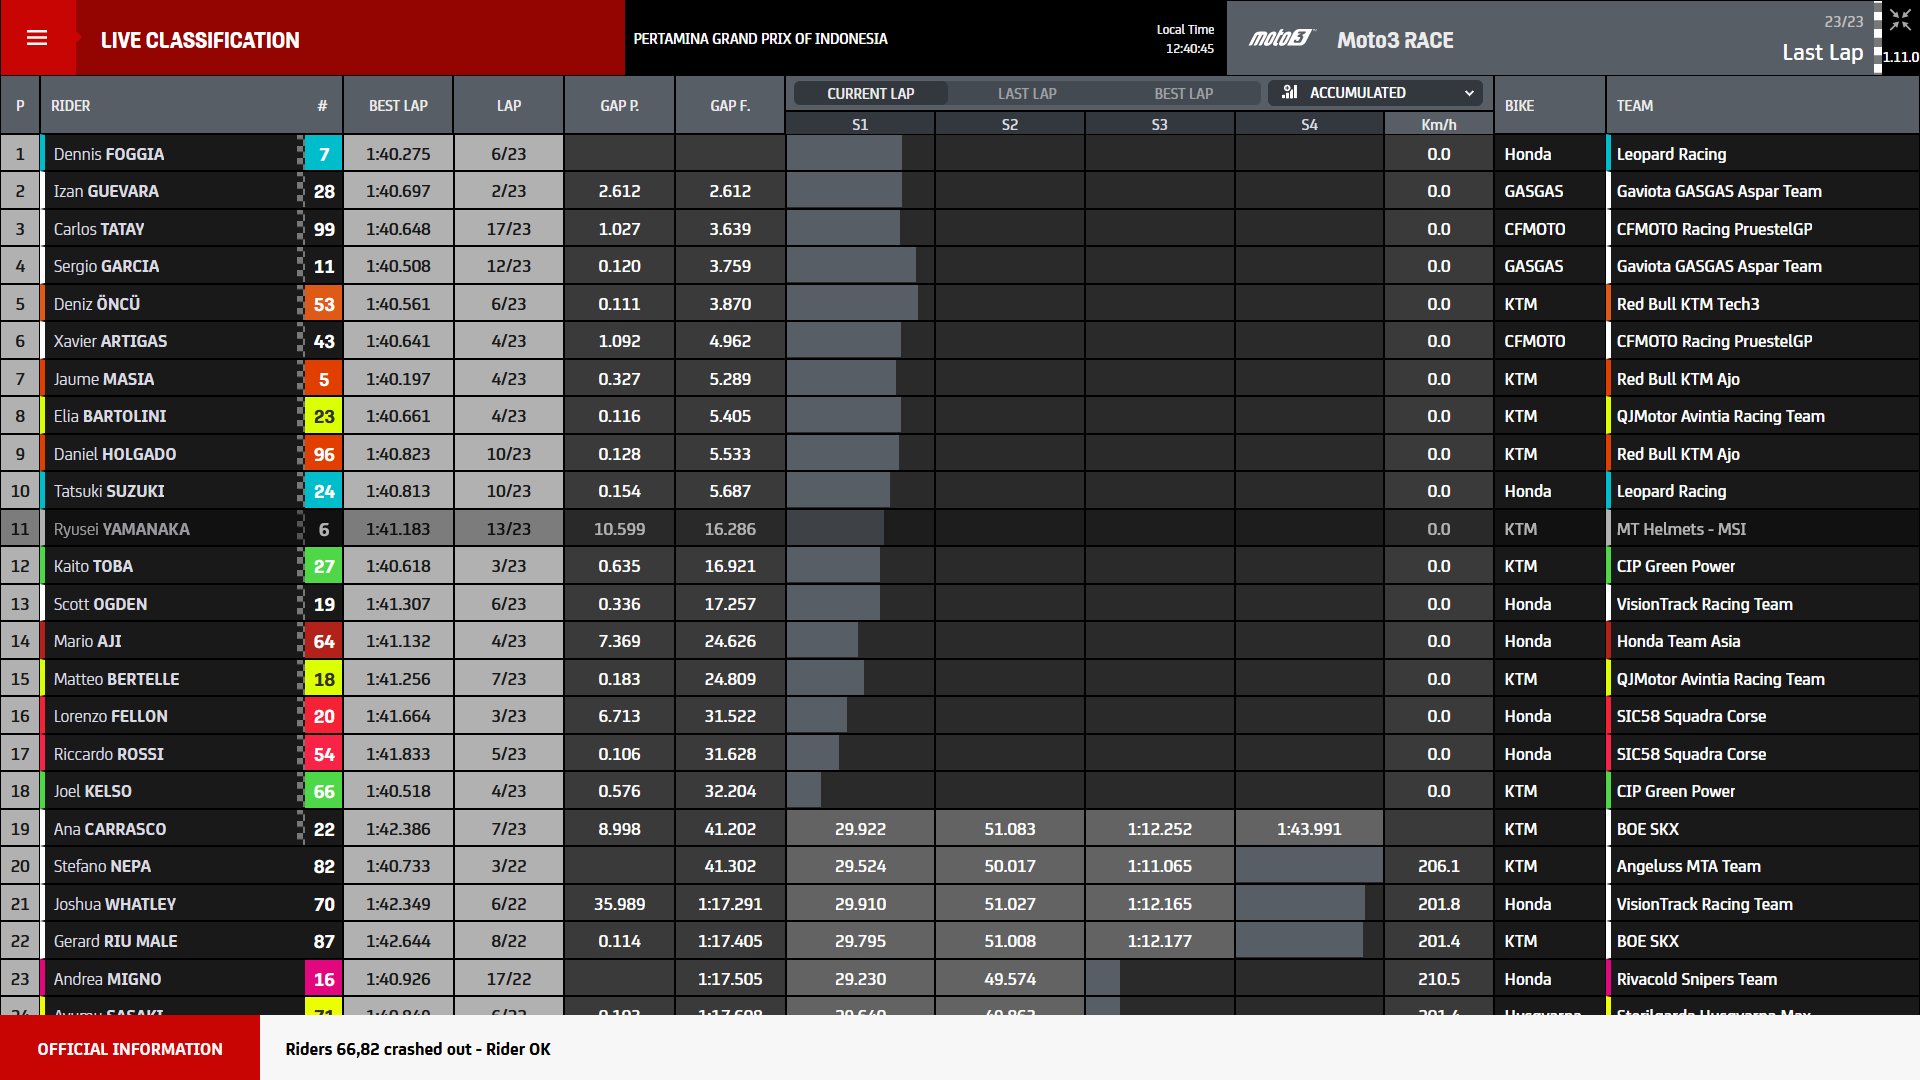This screenshot has height=1080, width=1920.
Task: Select rider Kaito TOBA
Action: (93, 566)
